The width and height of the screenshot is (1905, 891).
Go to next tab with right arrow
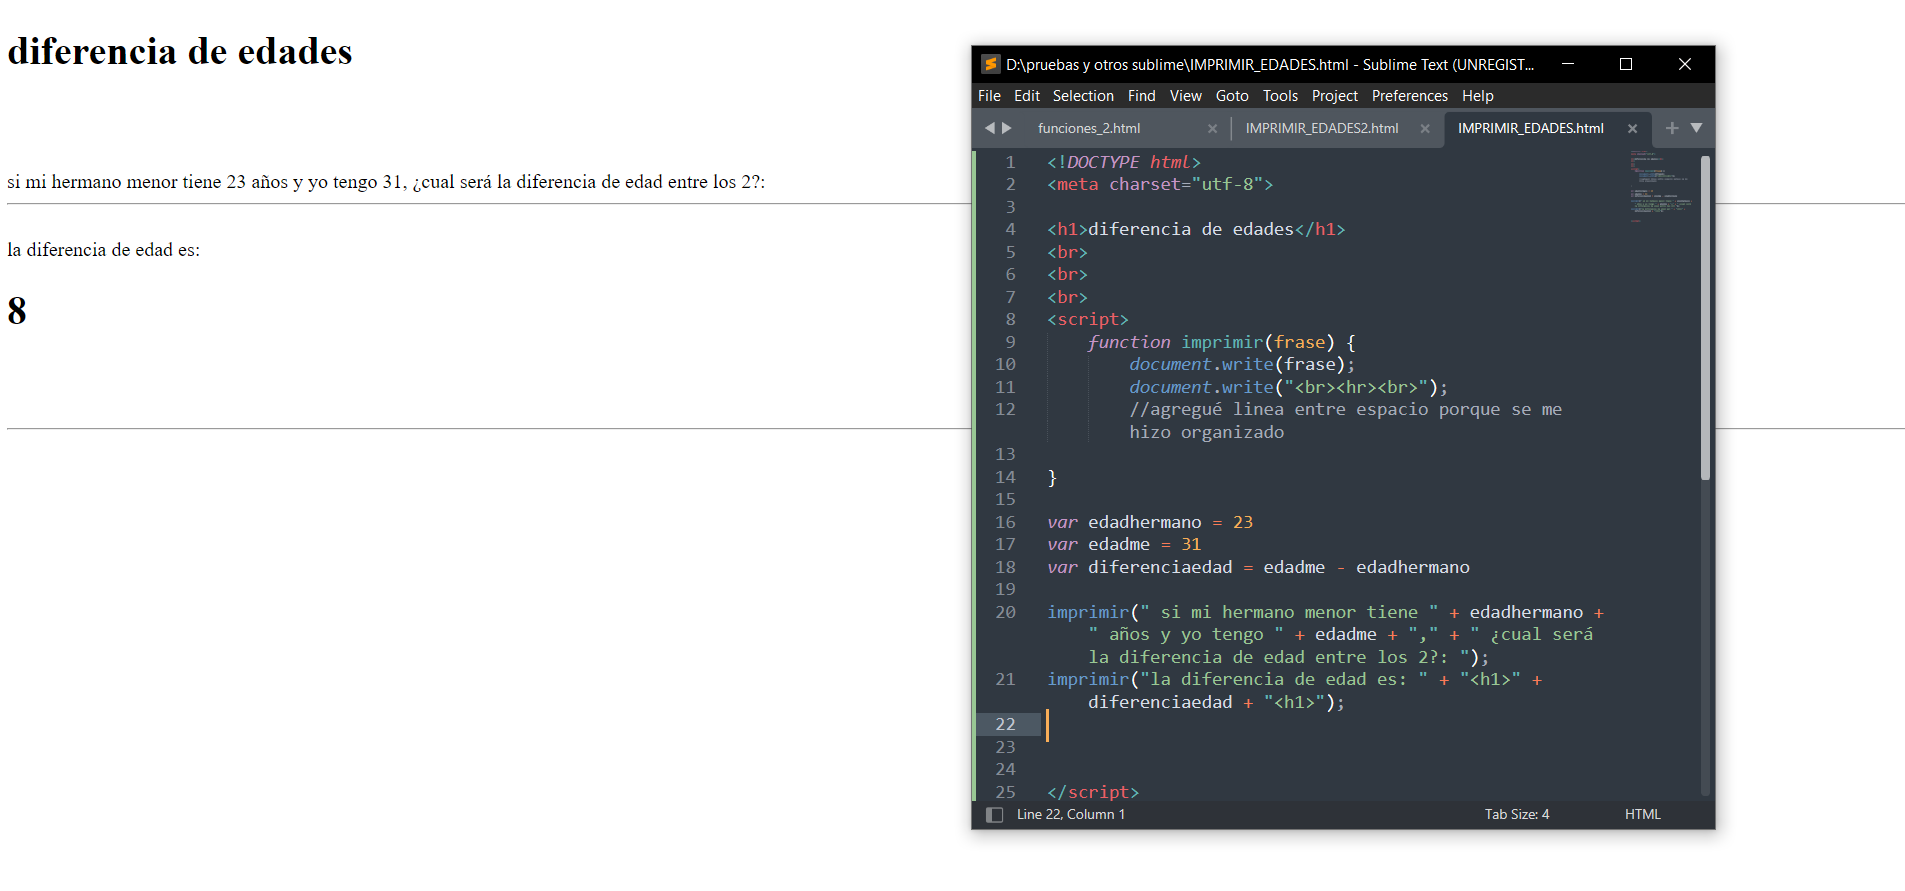[1007, 128]
